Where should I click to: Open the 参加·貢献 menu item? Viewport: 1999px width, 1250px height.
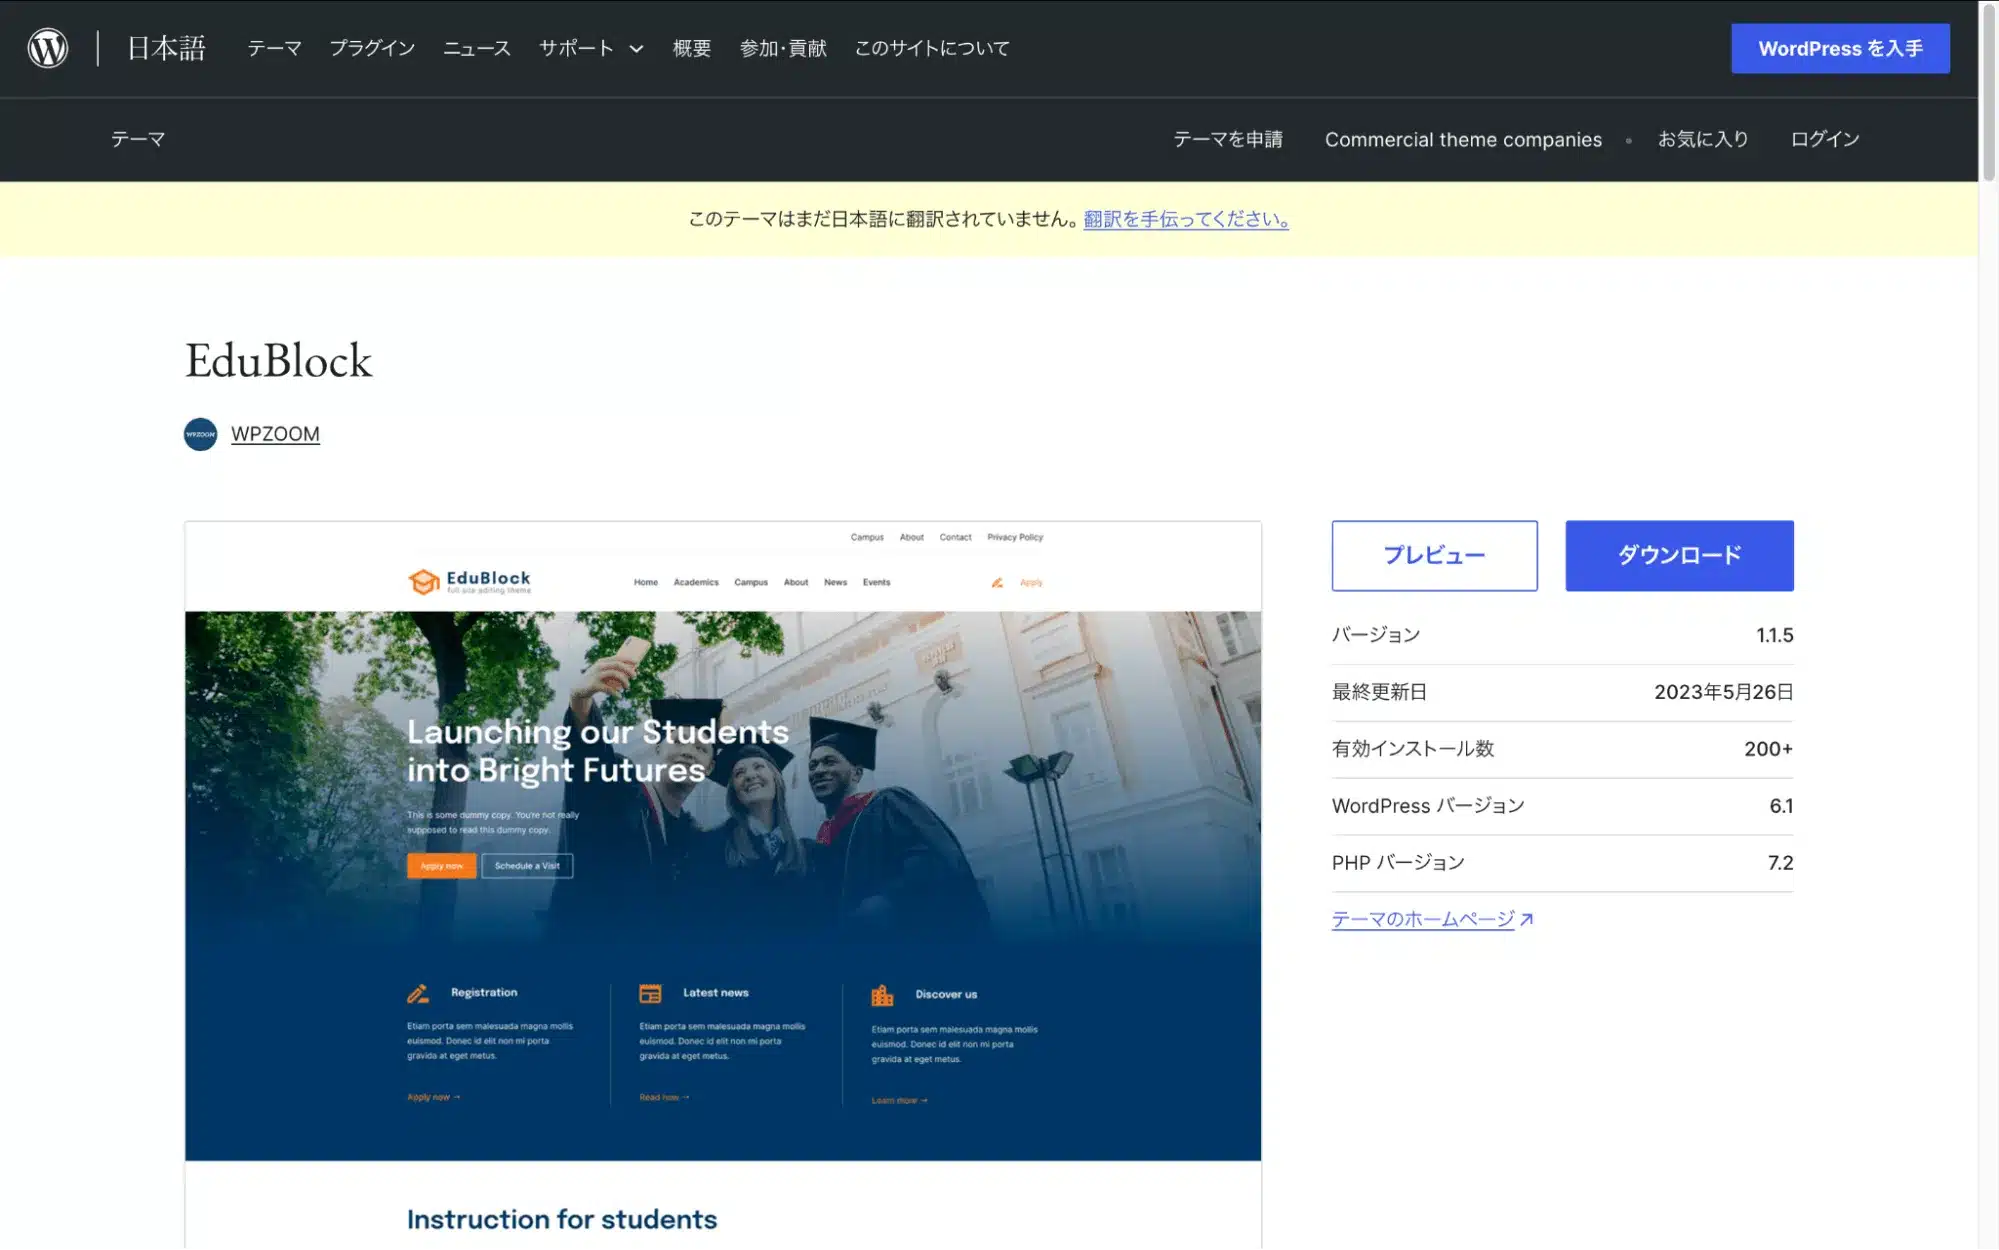tap(783, 48)
